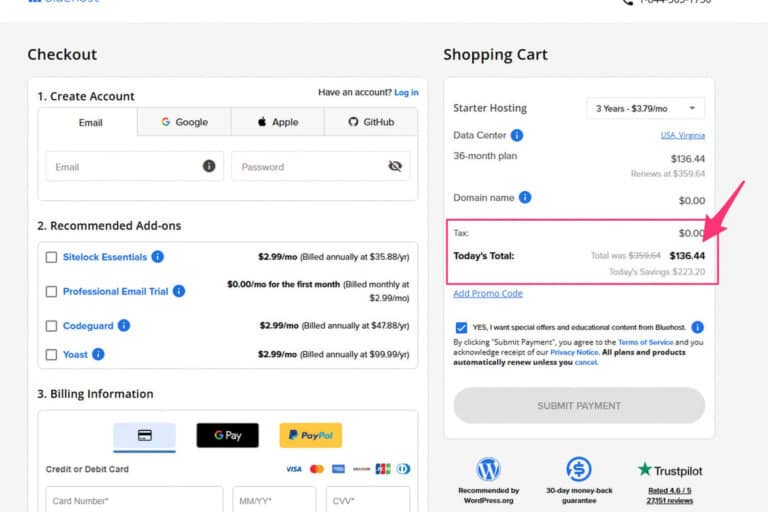Uncheck the Bluehost special offers checkbox
The height and width of the screenshot is (512, 768).
coord(461,327)
